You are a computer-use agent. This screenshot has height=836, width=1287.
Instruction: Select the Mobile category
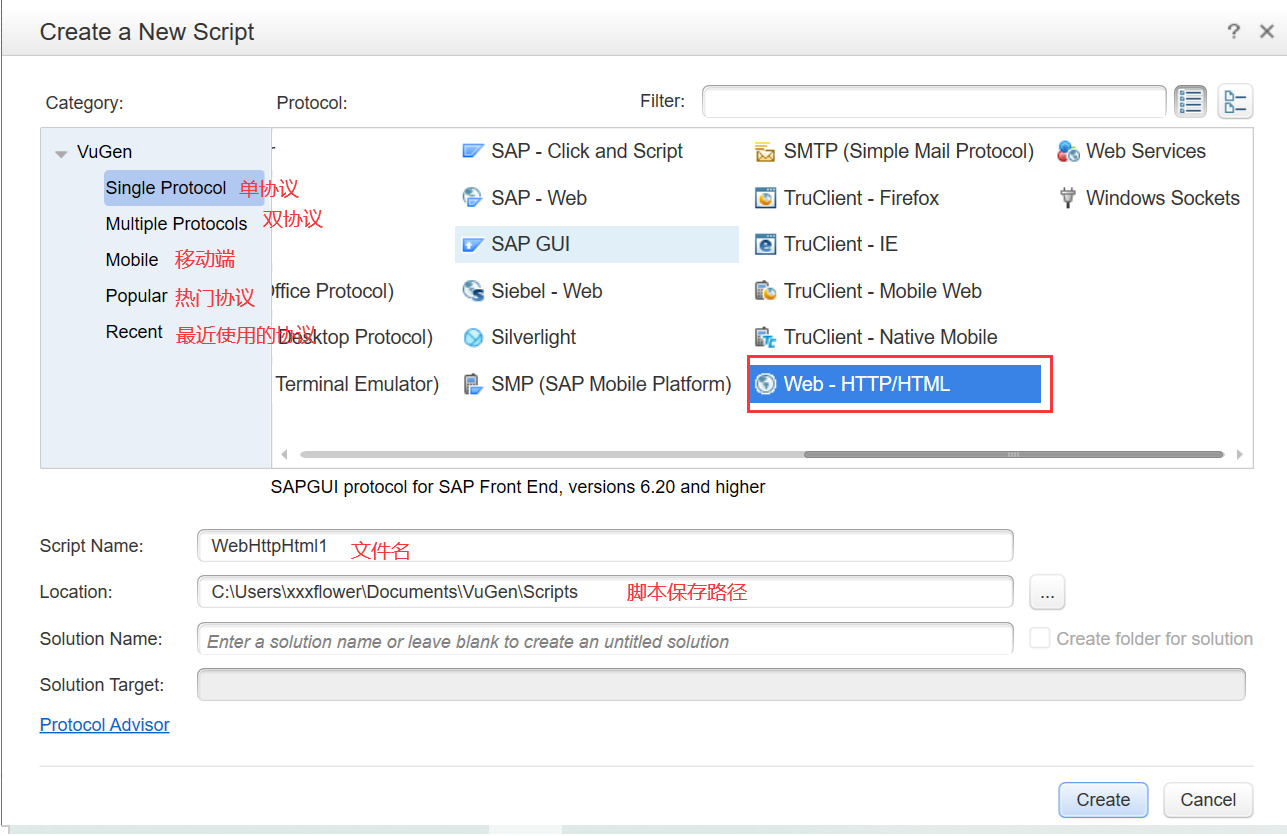[x=132, y=260]
